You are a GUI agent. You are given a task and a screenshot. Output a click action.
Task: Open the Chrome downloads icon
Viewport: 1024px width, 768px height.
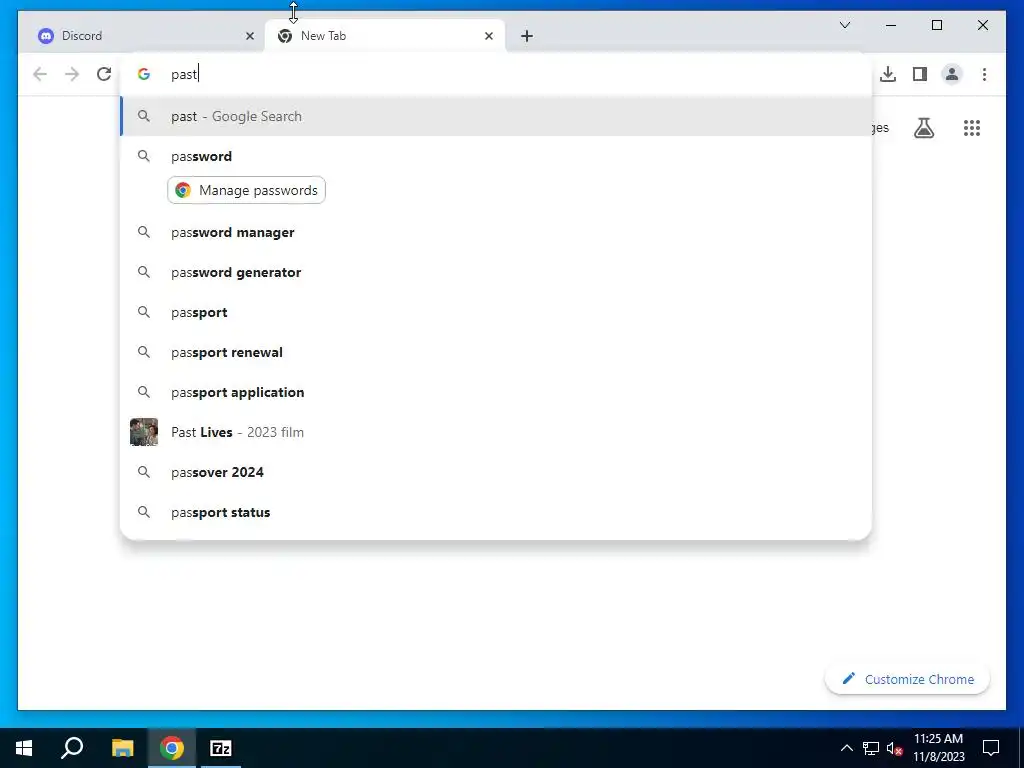point(888,74)
